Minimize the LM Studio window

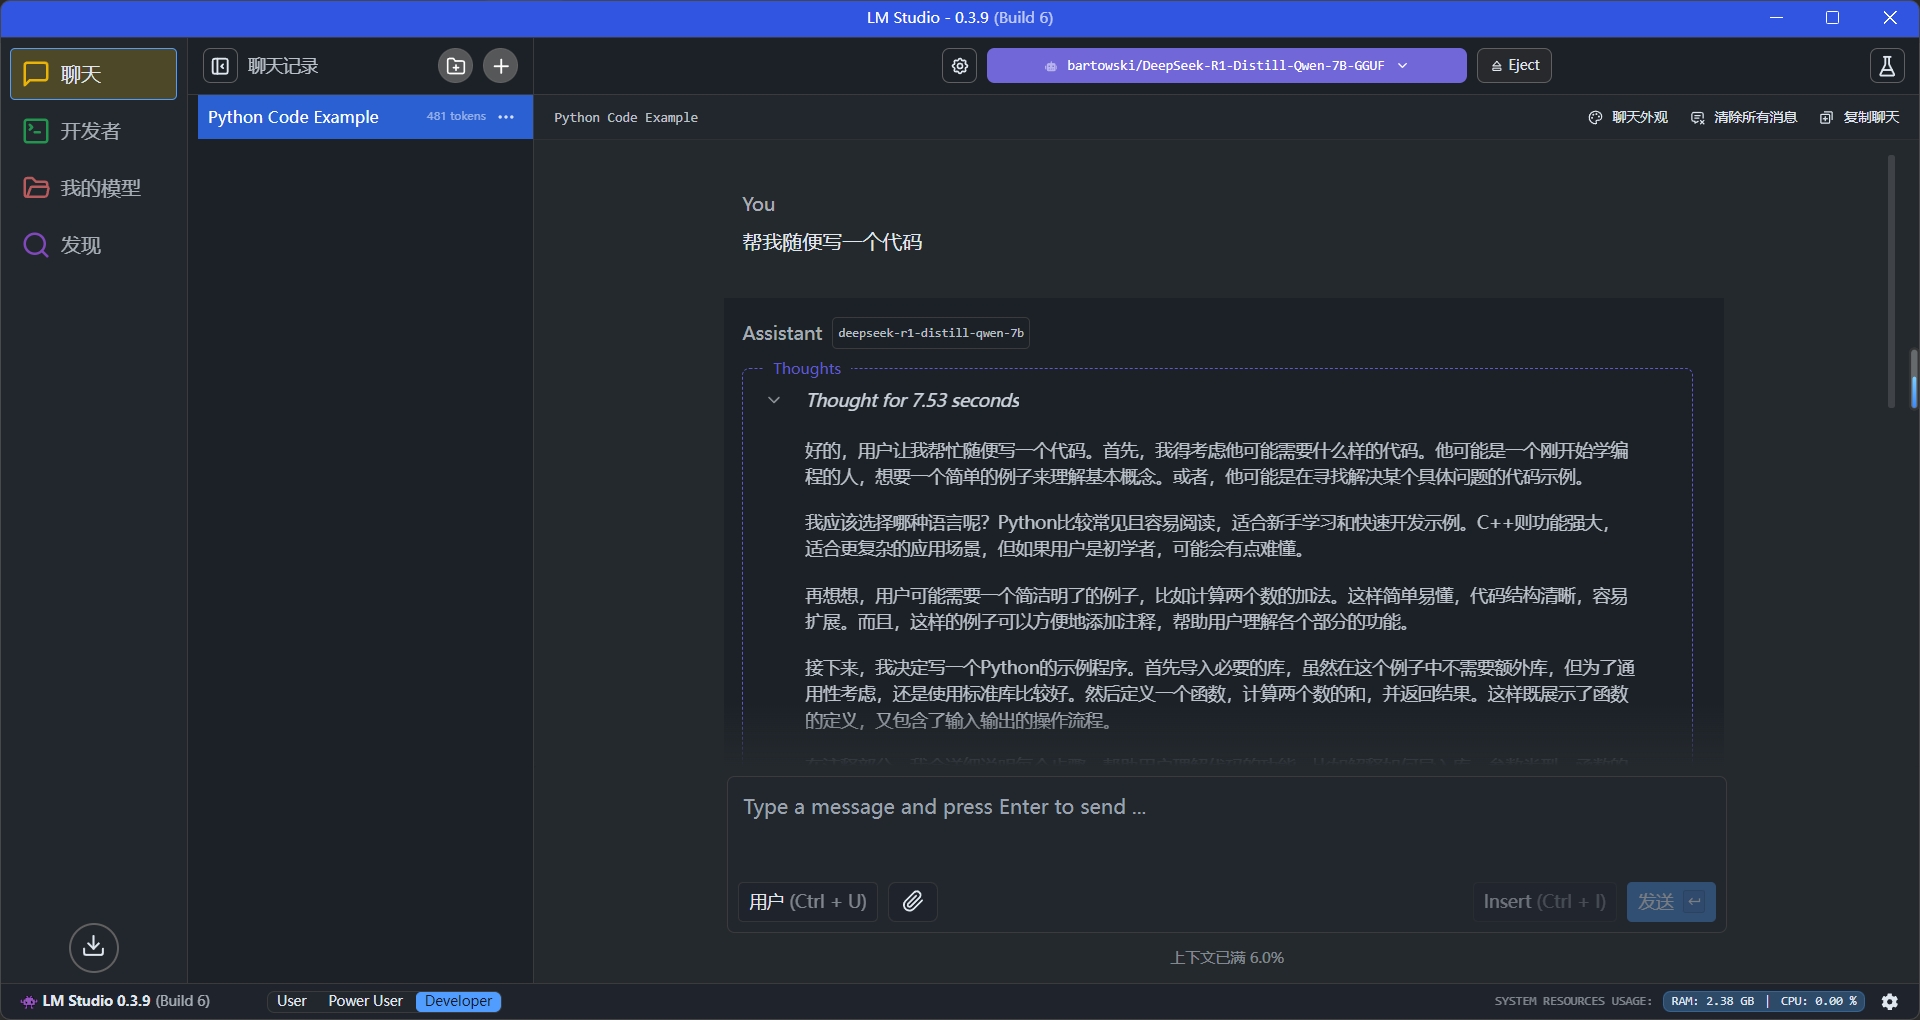[1777, 18]
